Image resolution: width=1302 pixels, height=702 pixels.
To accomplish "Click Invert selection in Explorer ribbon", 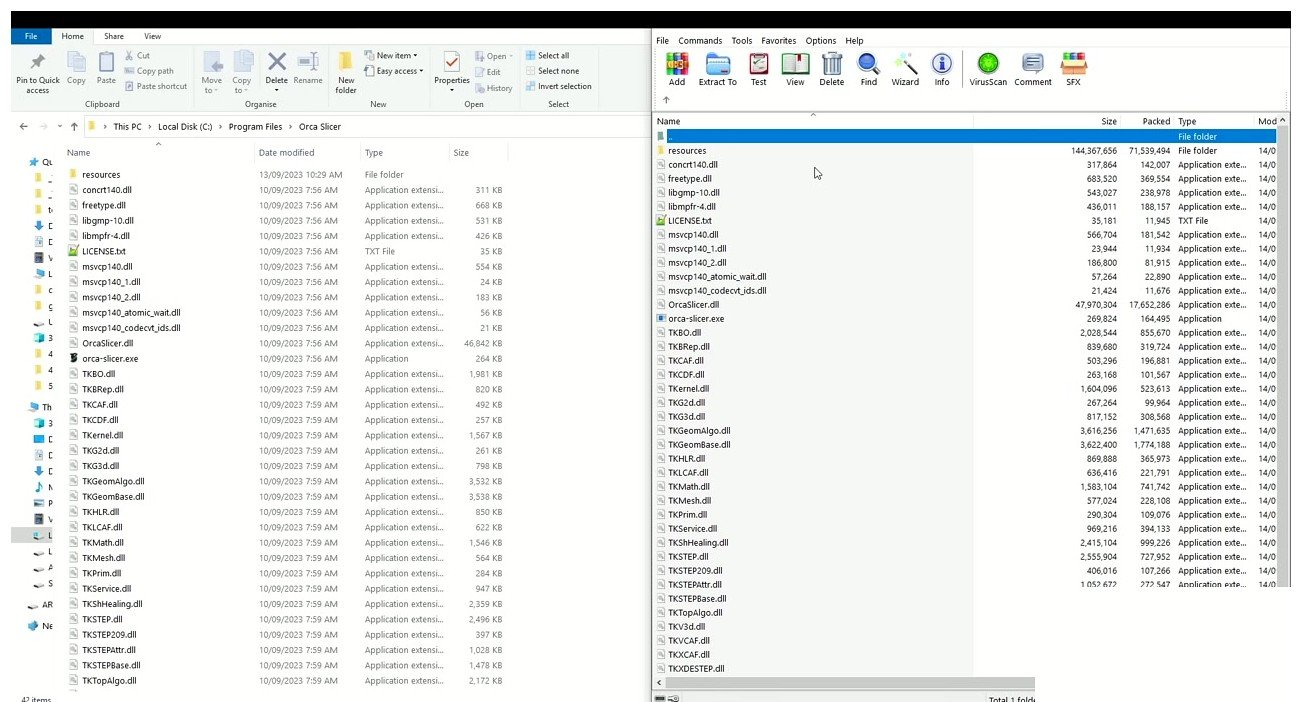I will click(558, 86).
